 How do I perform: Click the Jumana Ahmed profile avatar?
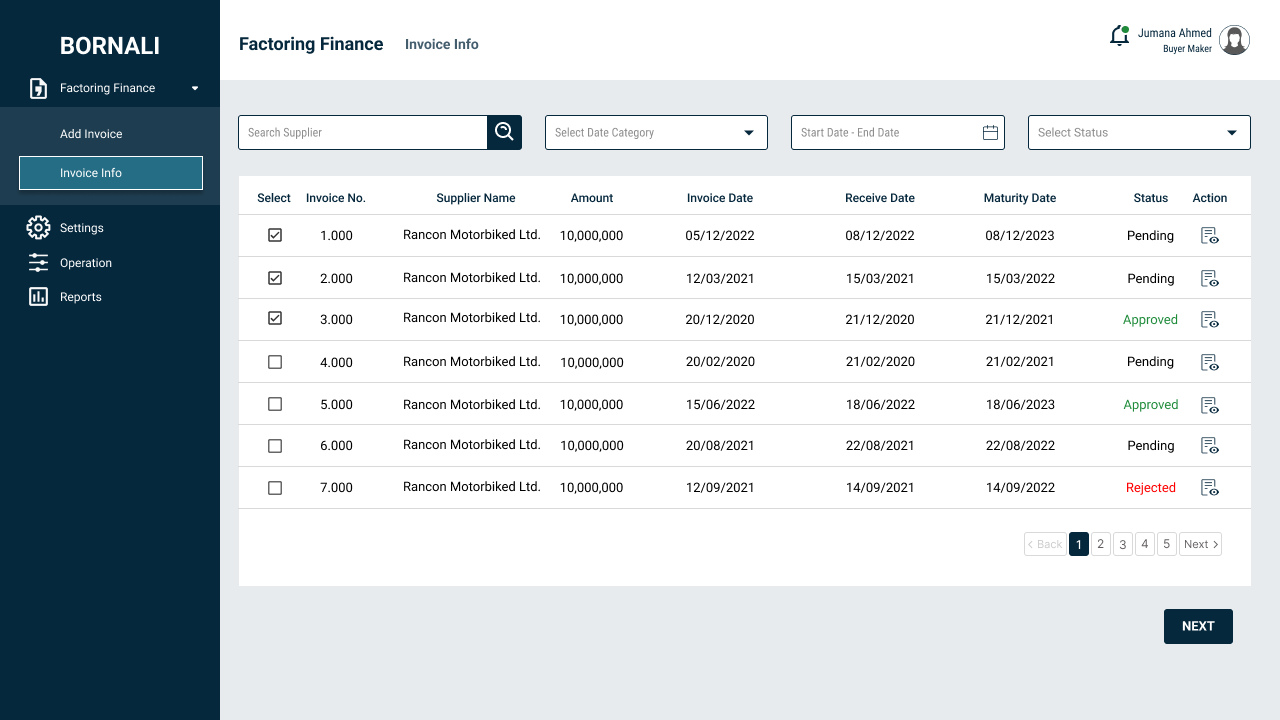pos(1235,40)
